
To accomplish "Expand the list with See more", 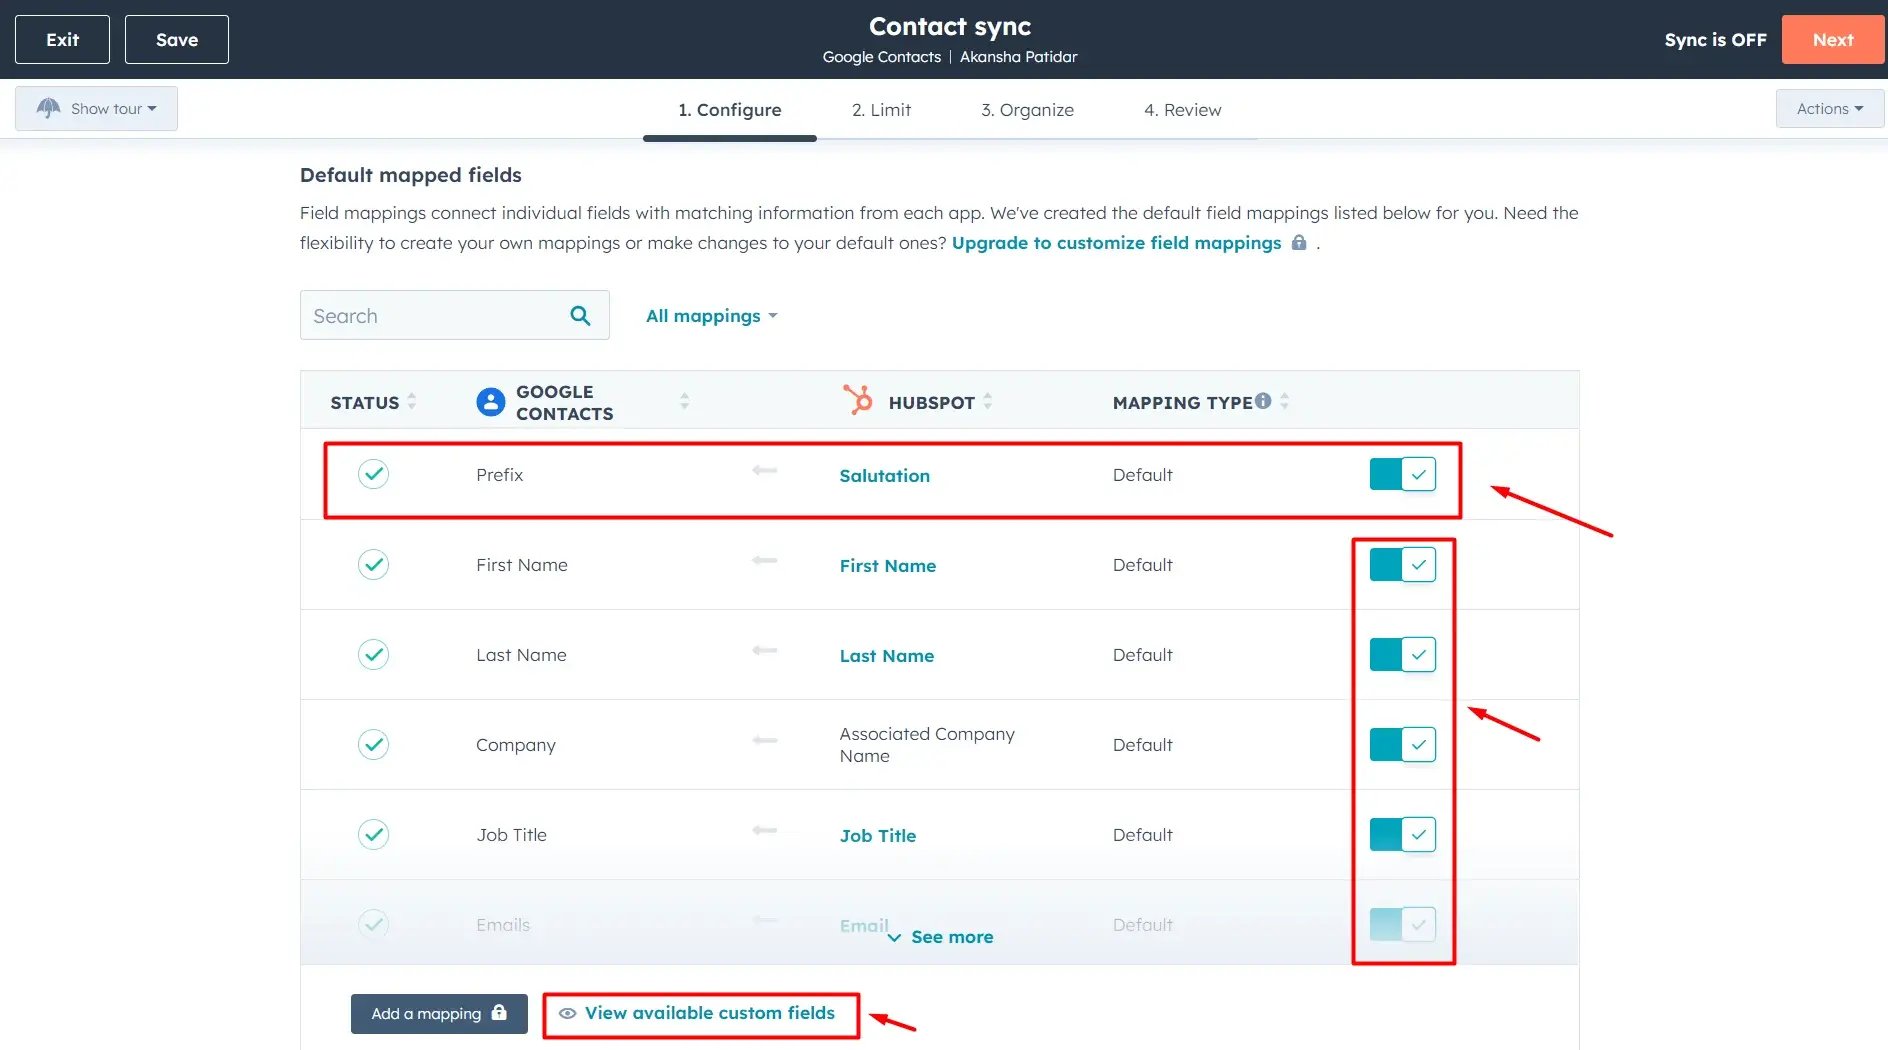I will tap(940, 937).
